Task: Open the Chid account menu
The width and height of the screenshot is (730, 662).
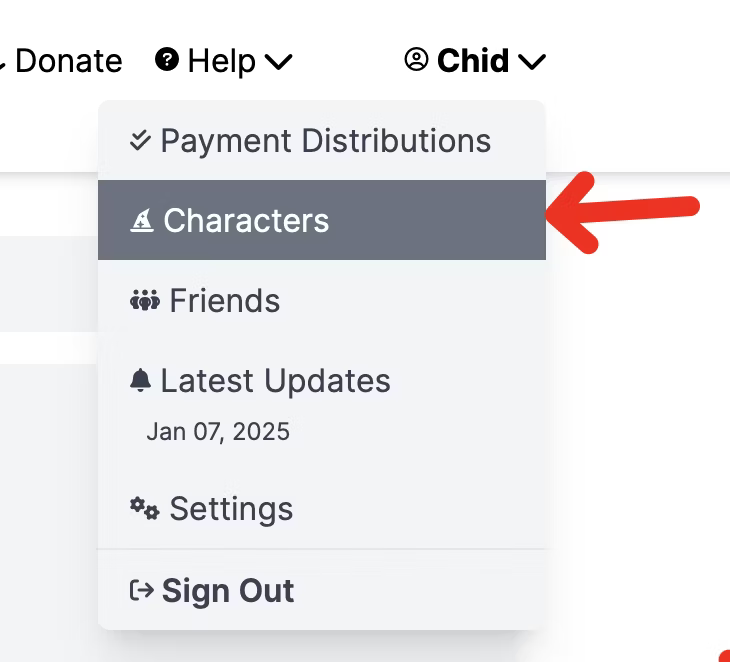Action: (473, 61)
